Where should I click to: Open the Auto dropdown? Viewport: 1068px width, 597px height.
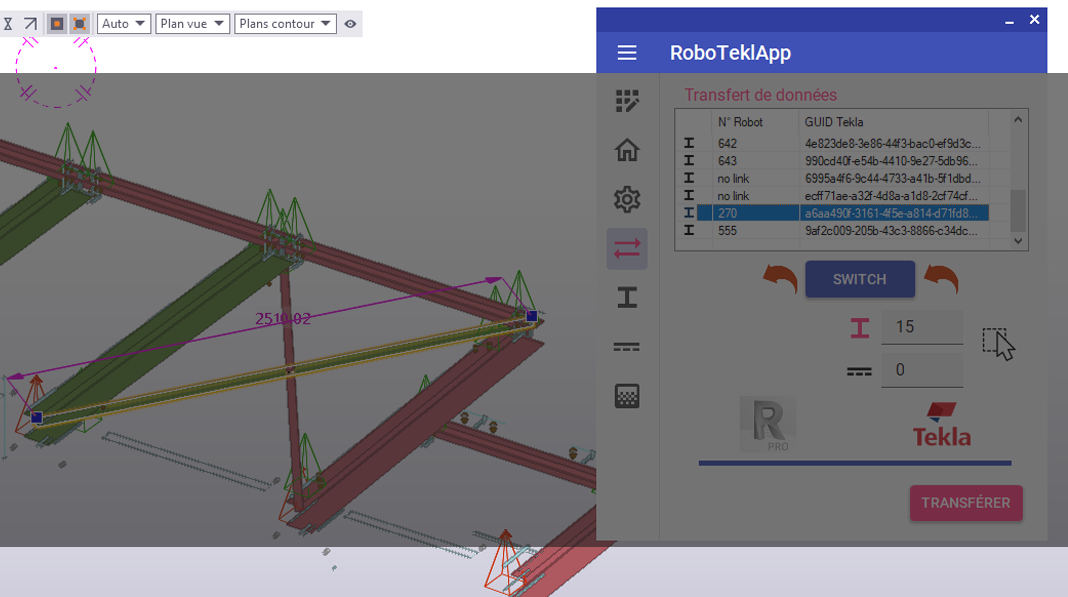pos(124,24)
